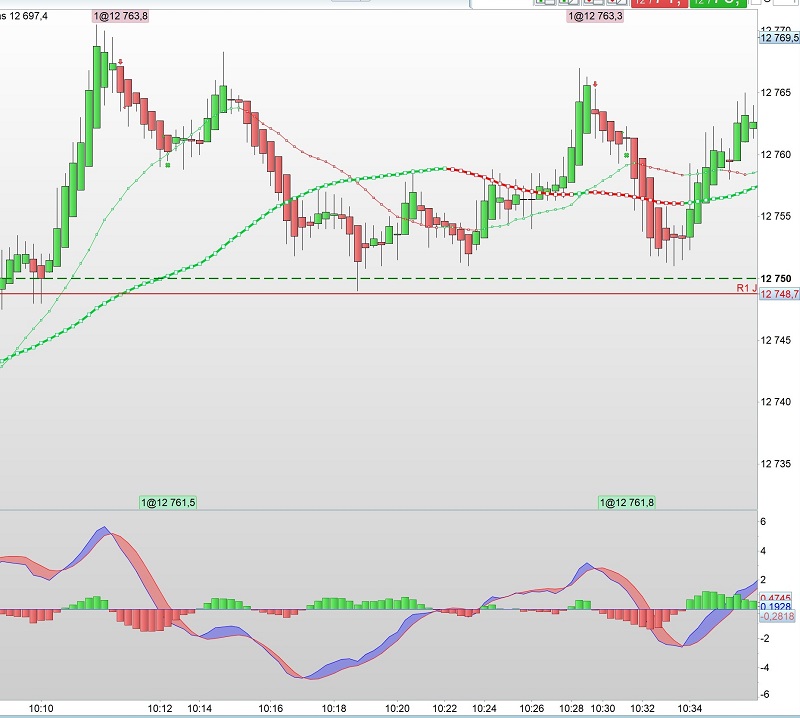The height and width of the screenshot is (718, 800).
Task: Click the green exit marker near 10:31
Action: [x=627, y=155]
